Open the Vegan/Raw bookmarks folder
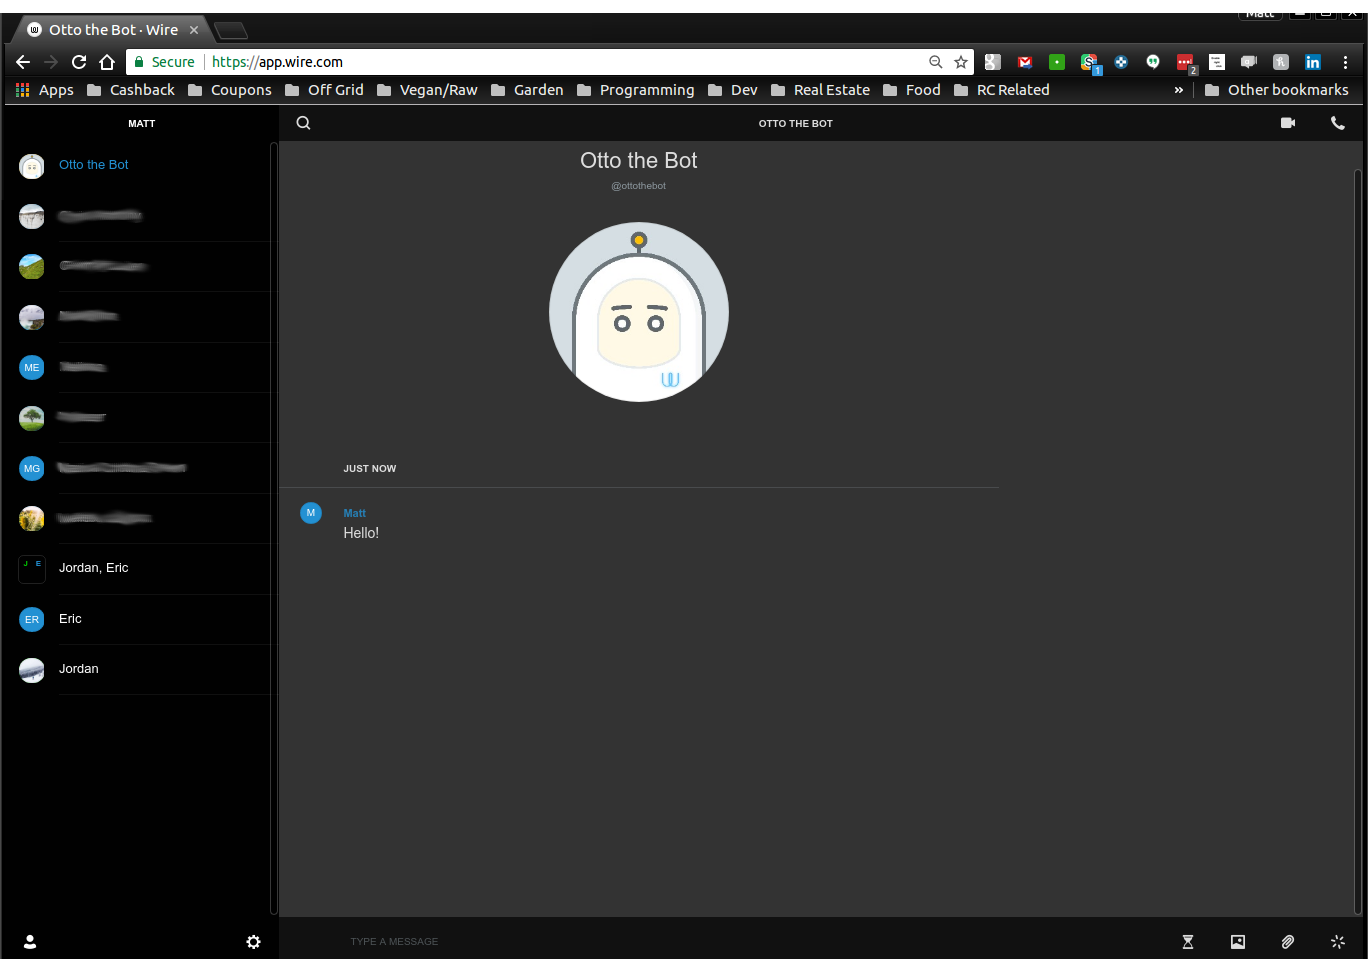 tap(427, 90)
